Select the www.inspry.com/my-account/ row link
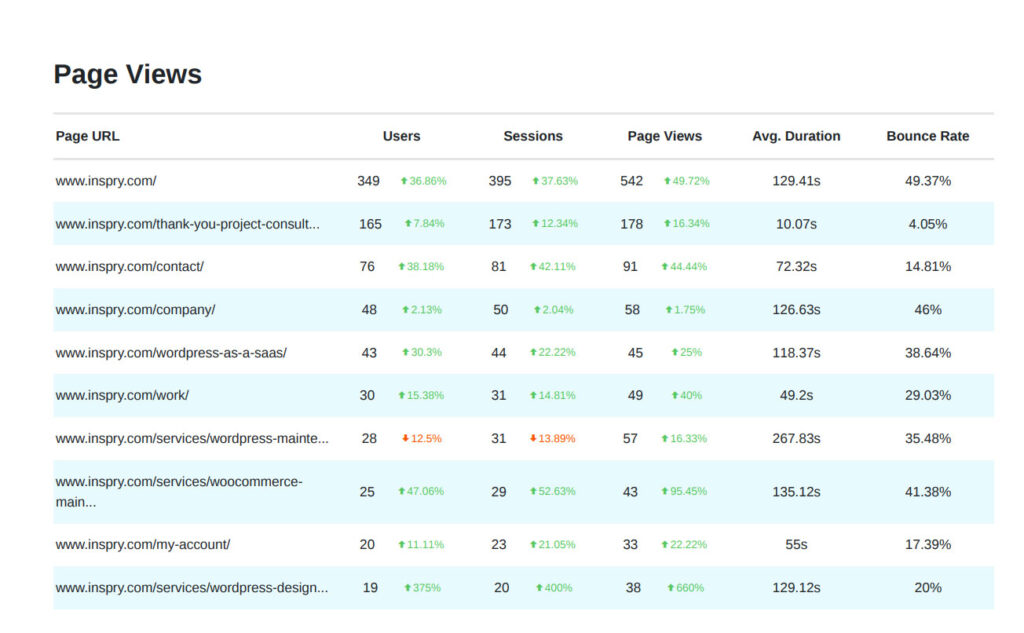This screenshot has height=633, width=1024. [x=143, y=545]
